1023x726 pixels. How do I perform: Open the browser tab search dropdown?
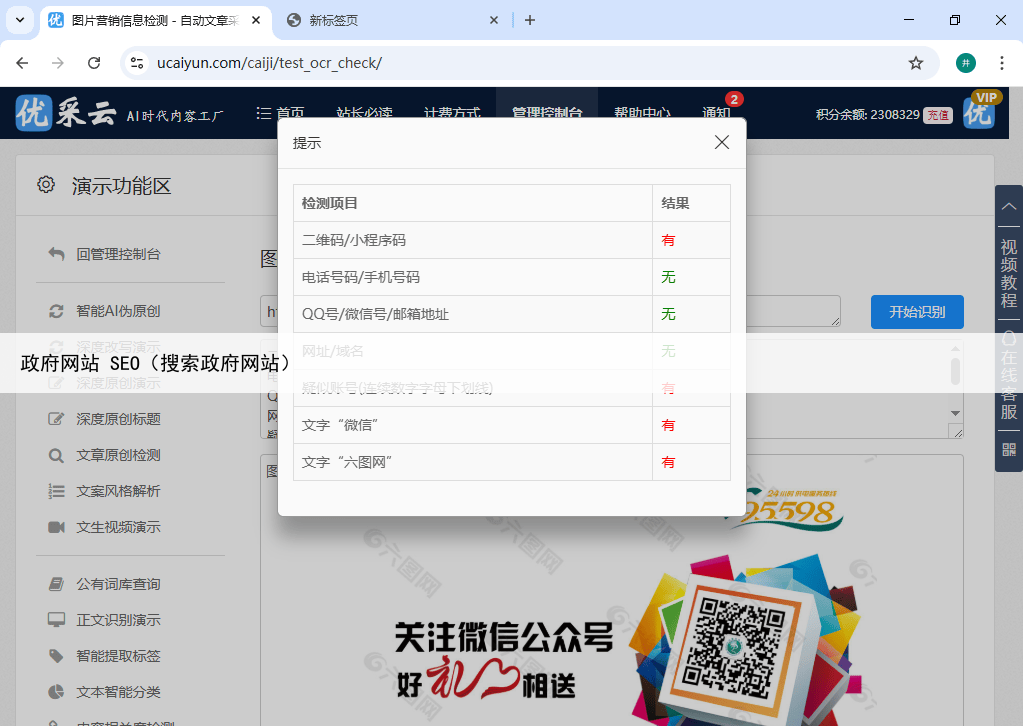click(x=19, y=20)
